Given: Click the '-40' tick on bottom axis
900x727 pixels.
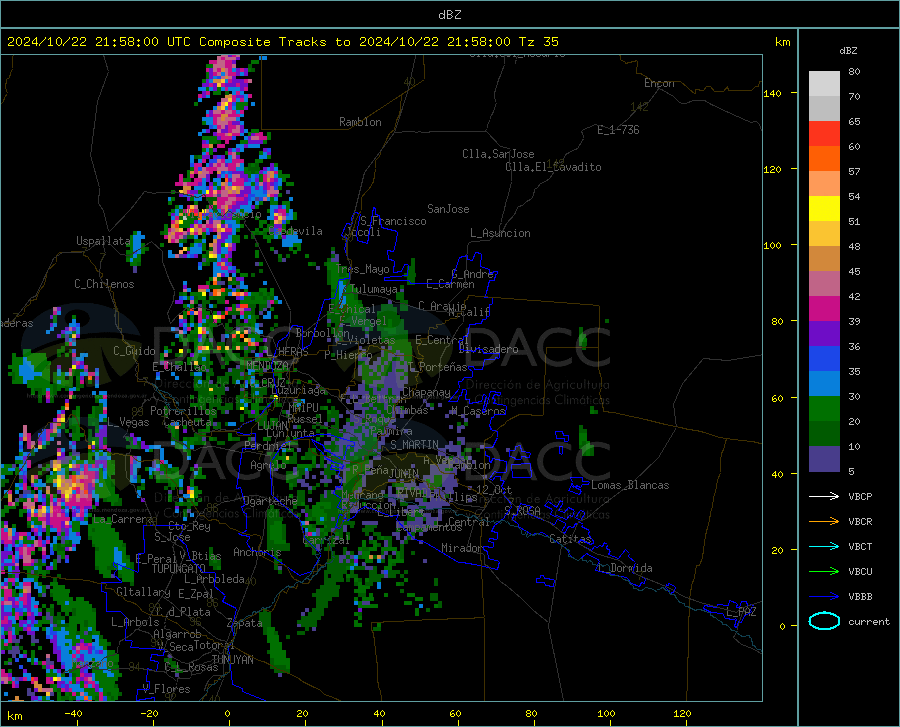Looking at the screenshot, I should [x=73, y=713].
